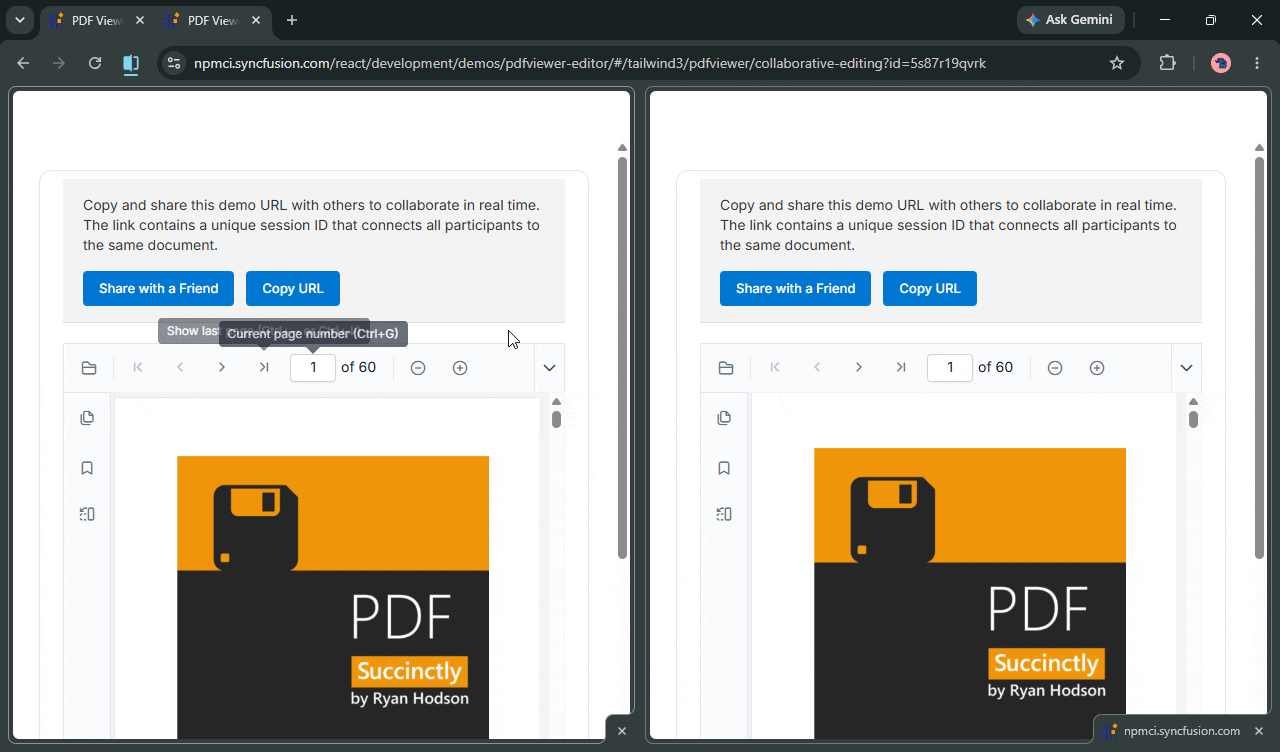This screenshot has width=1280, height=752.
Task: Go back in browser history
Action: point(24,63)
